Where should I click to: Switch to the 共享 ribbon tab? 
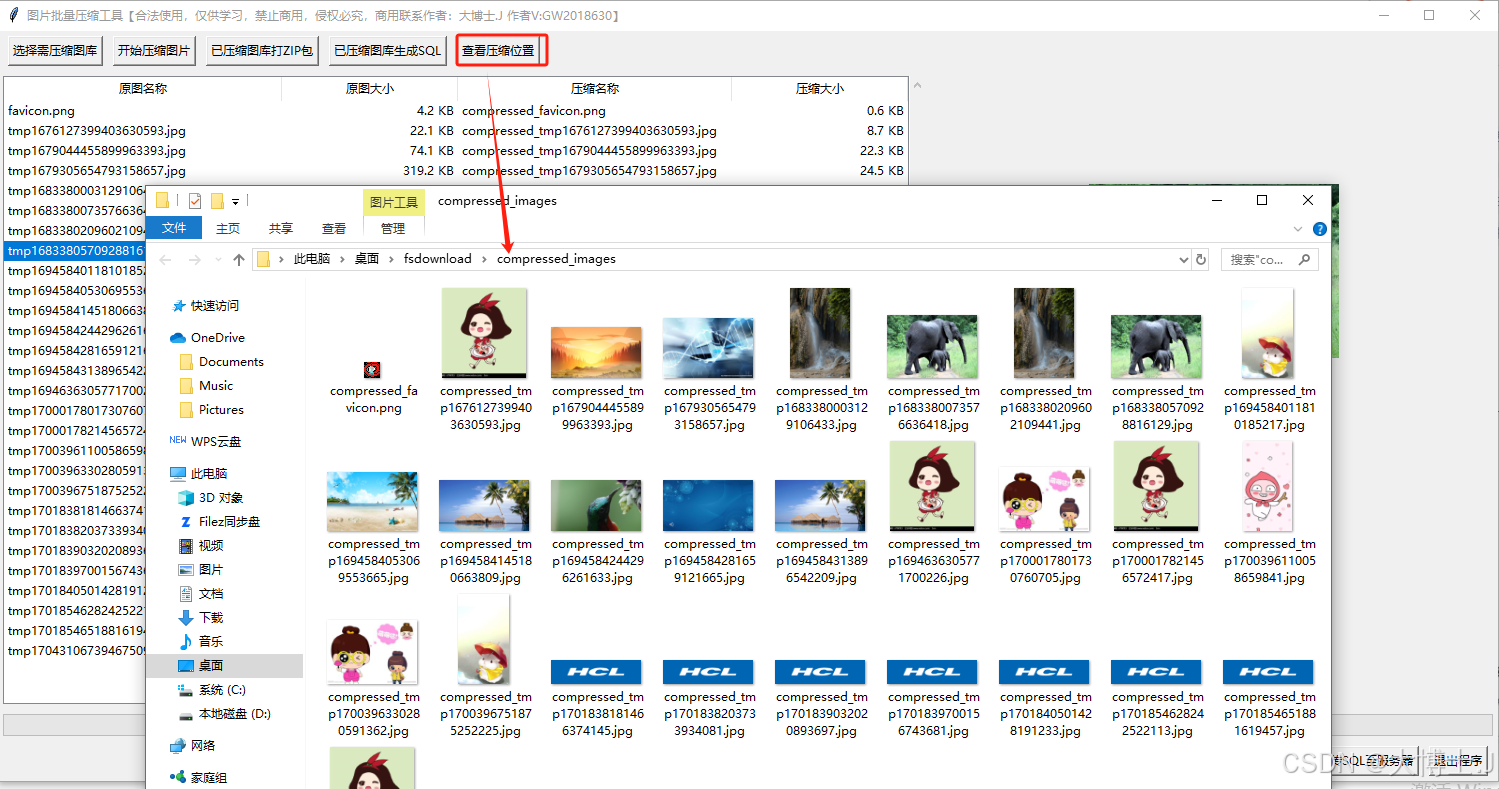pos(281,228)
